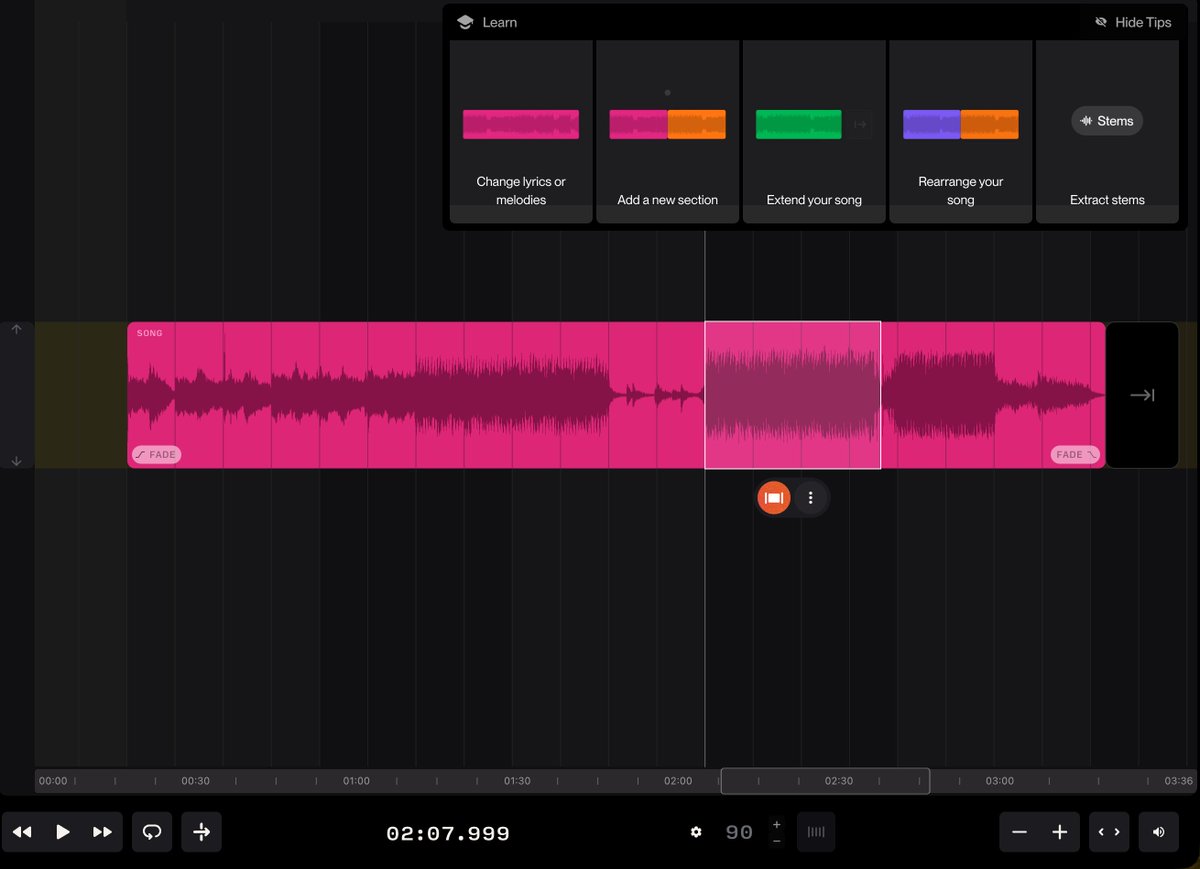Toggle the fade-out badge on the clip

point(1075,454)
